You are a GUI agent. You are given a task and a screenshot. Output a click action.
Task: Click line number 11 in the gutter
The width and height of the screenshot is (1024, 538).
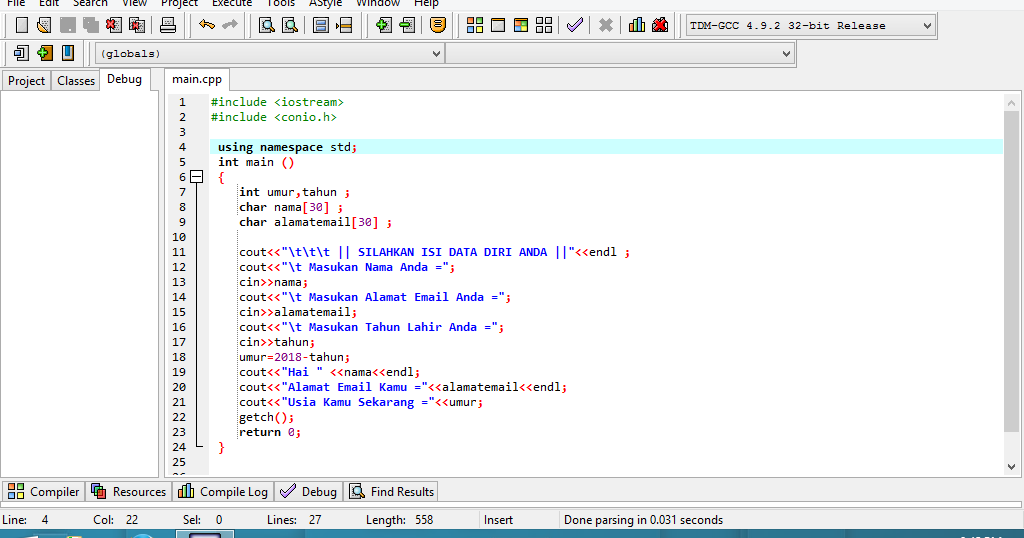[179, 252]
